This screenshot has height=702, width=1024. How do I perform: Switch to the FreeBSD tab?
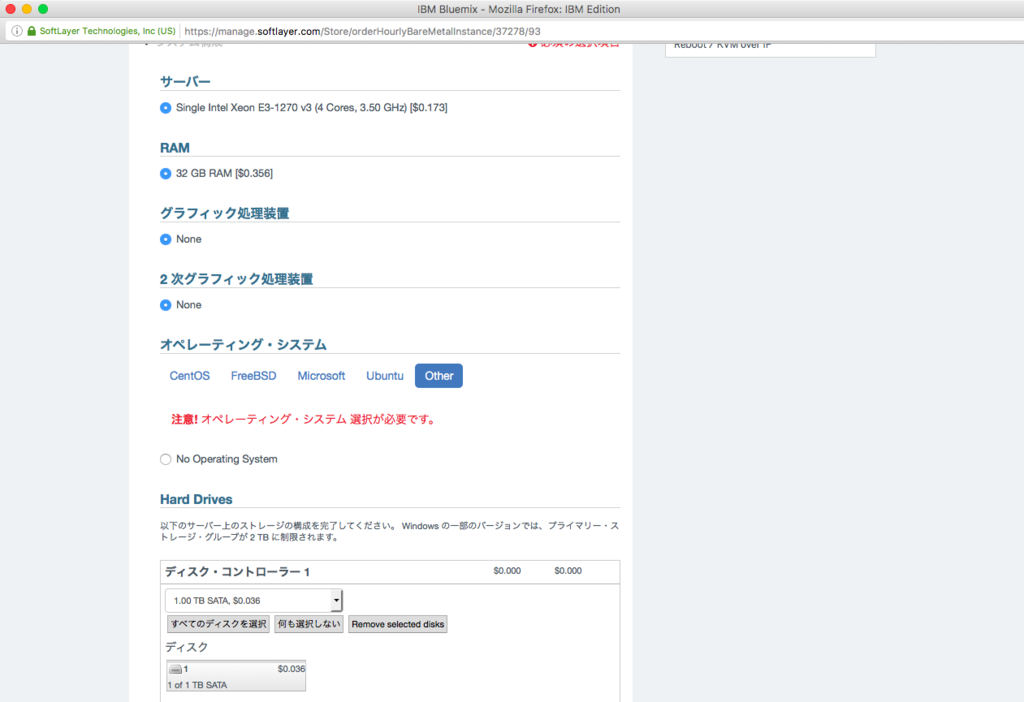pyautogui.click(x=253, y=375)
